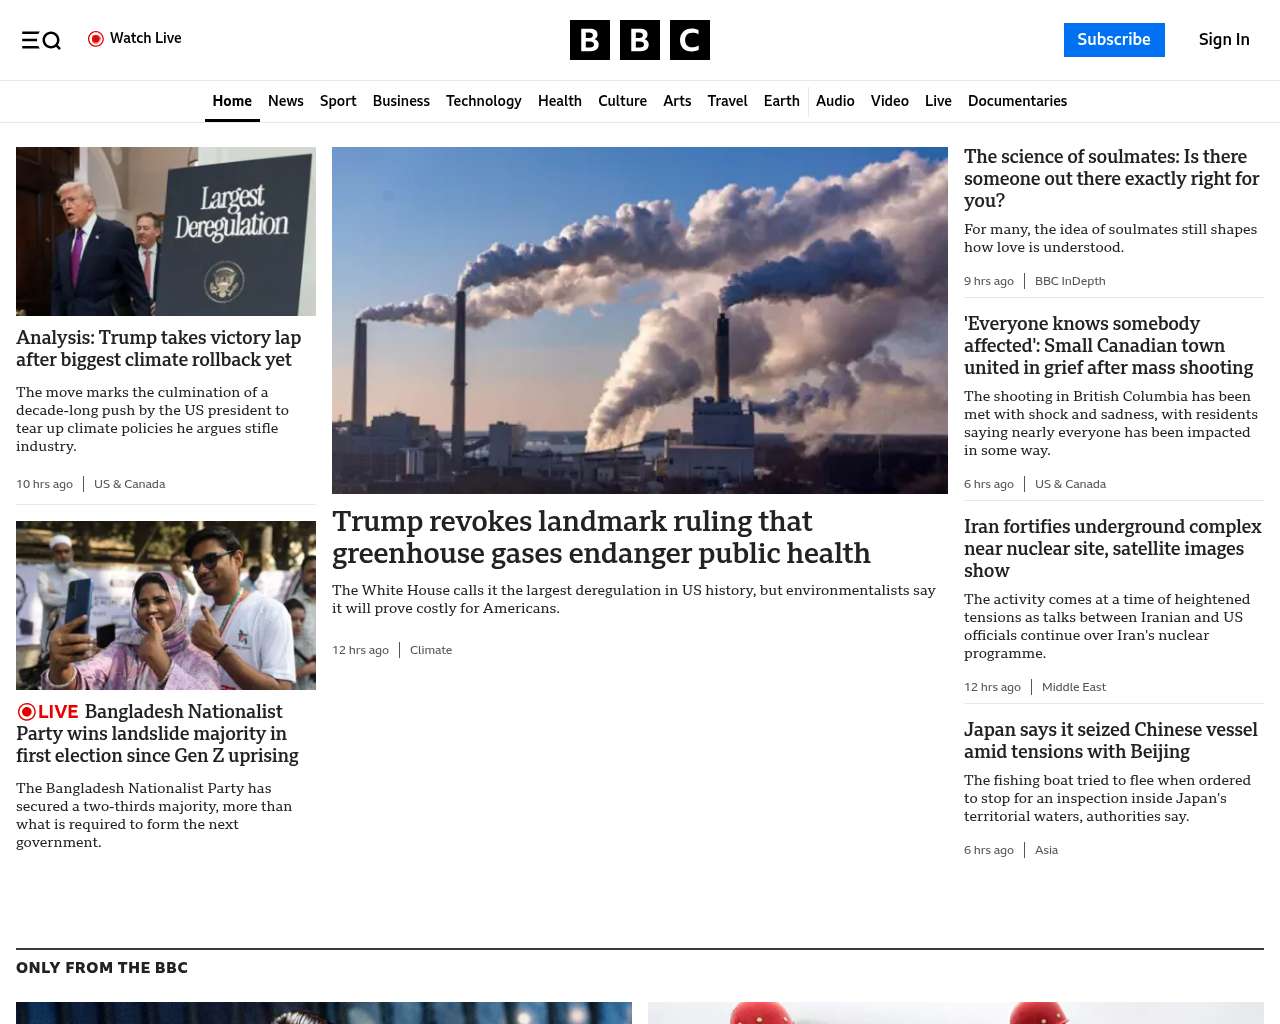Click 'The fishing boat tried to flee' summary
The image size is (1280, 1024).
click(1107, 798)
